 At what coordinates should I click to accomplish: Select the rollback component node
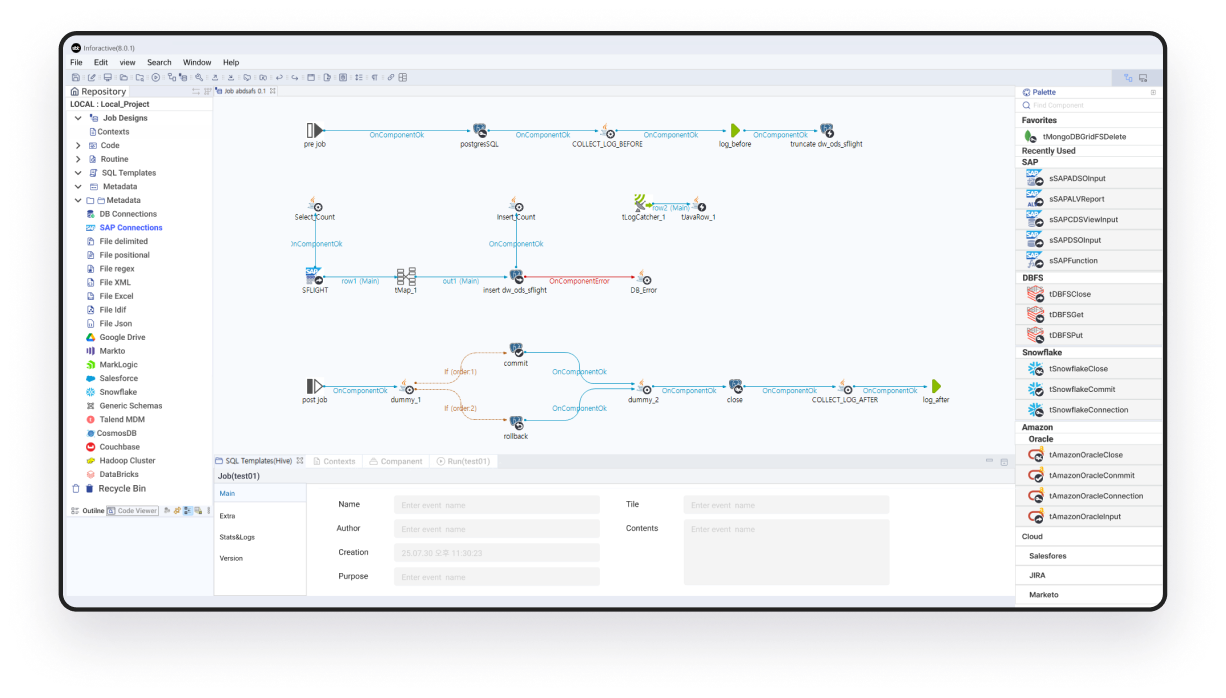[516, 424]
